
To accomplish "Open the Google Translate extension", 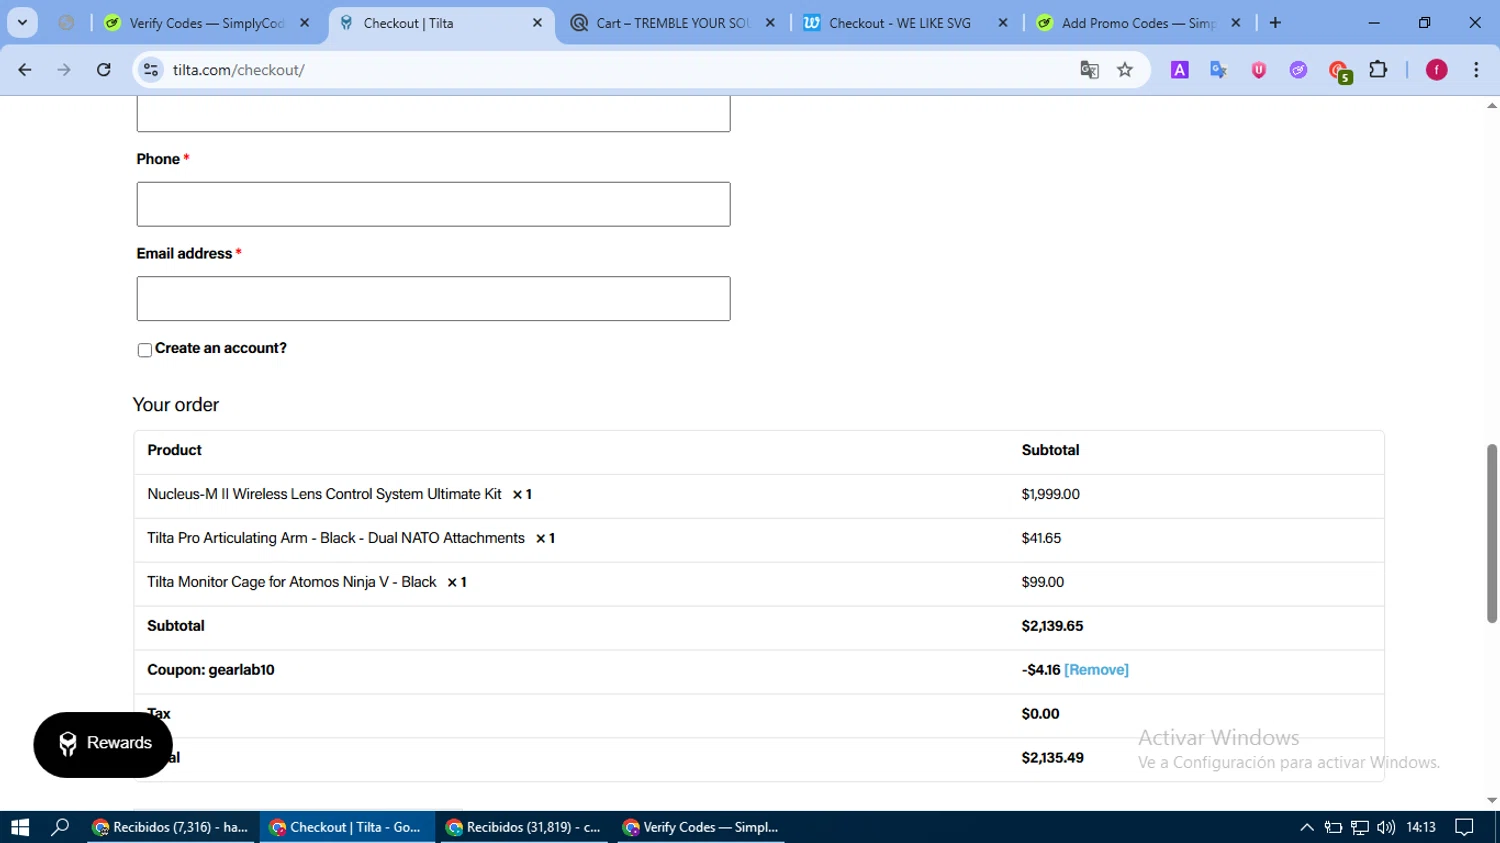I will coord(1219,69).
